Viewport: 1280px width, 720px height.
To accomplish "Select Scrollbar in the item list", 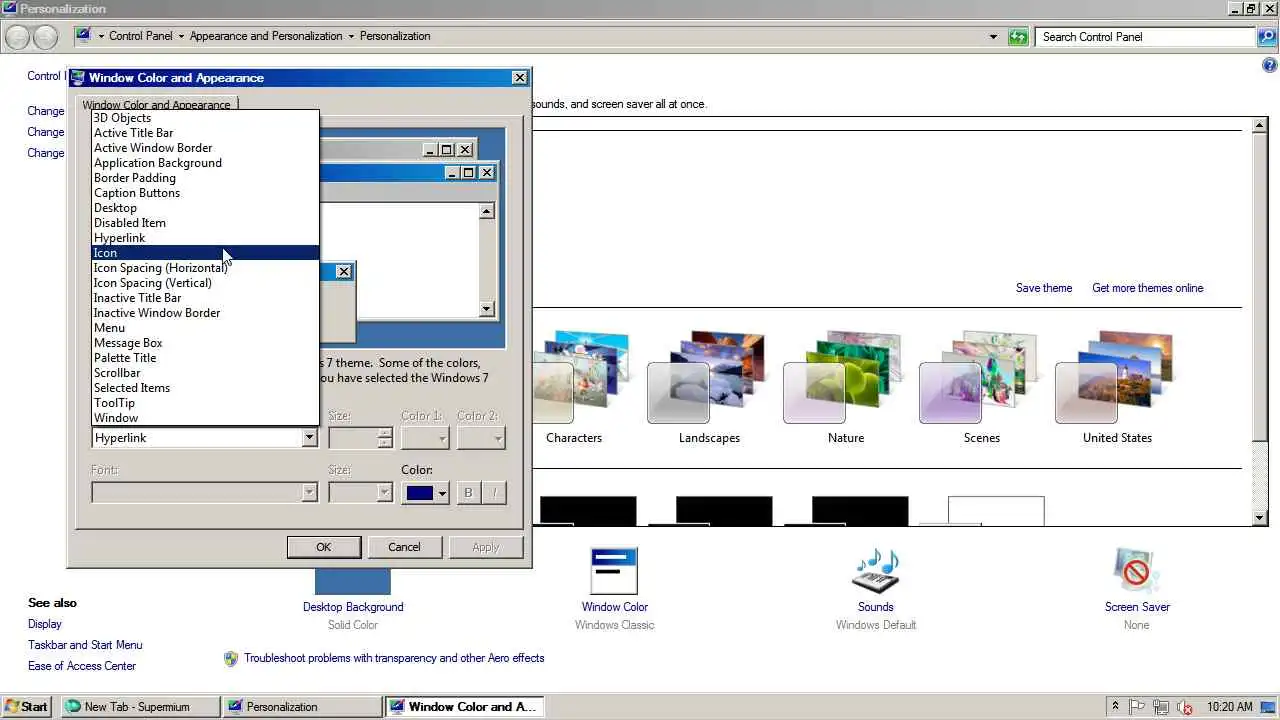I will (x=205, y=373).
